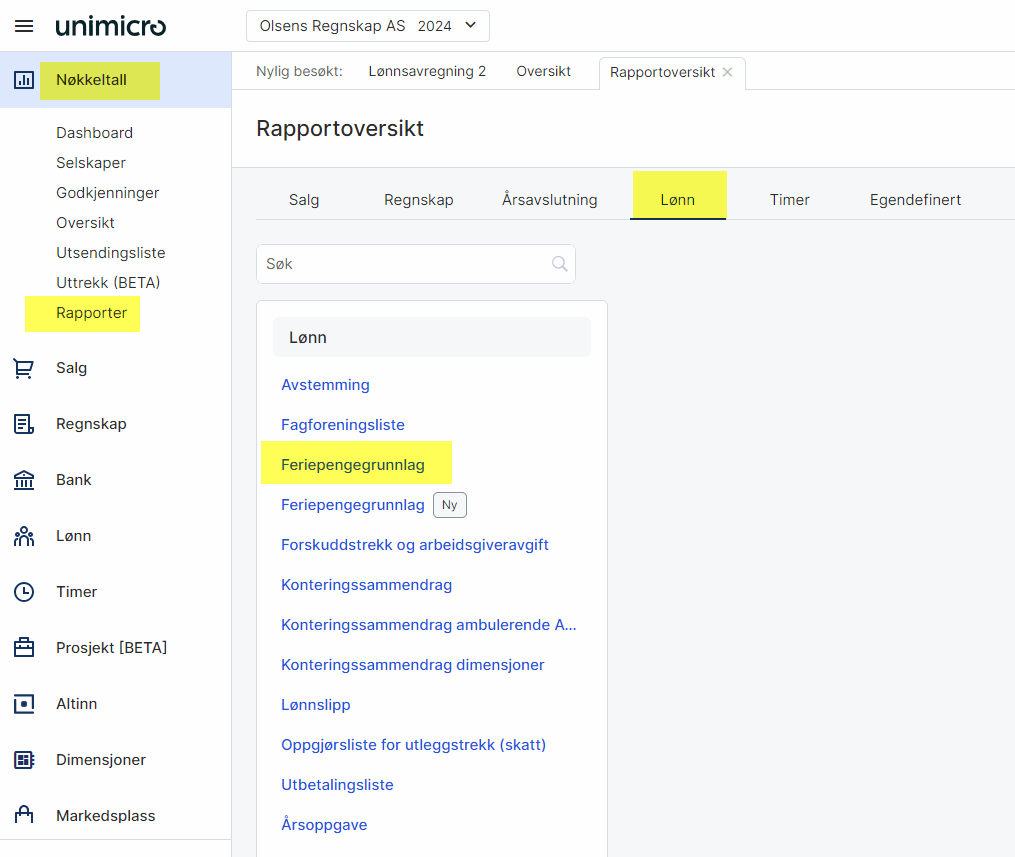
Task: Switch to the Egendefinert tab
Action: tap(915, 200)
